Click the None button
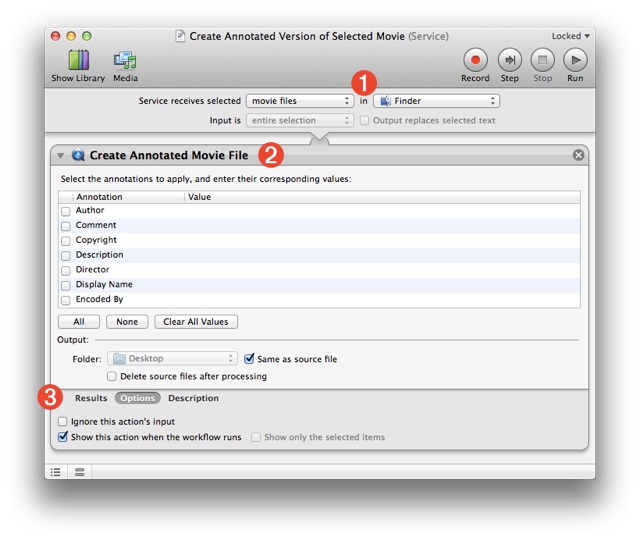Screen dimensions: 640x541 (x=127, y=322)
